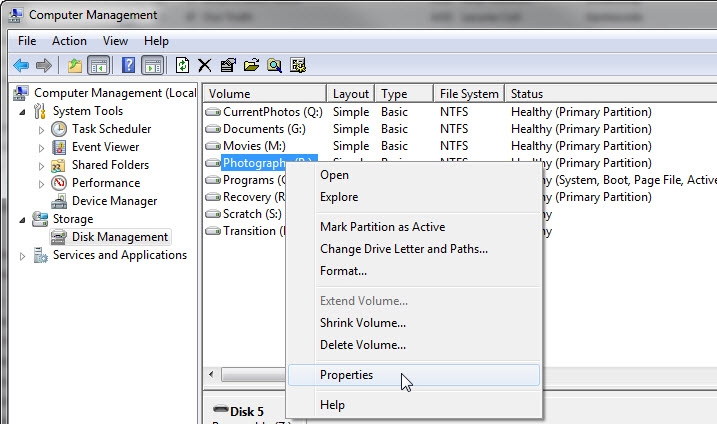Click the Storage node icon

pos(40,219)
